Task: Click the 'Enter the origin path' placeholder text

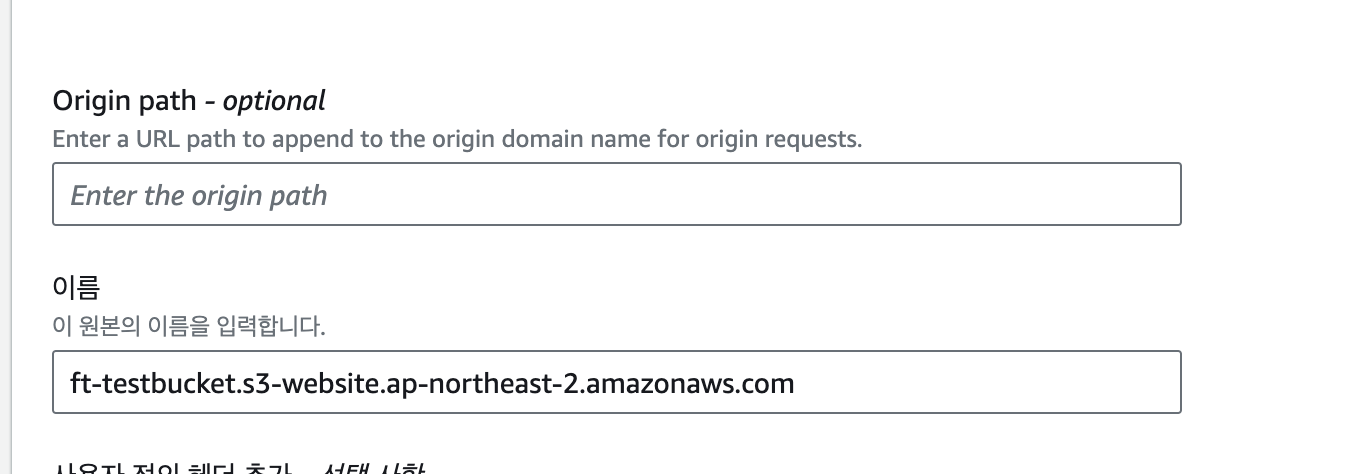Action: 199,195
